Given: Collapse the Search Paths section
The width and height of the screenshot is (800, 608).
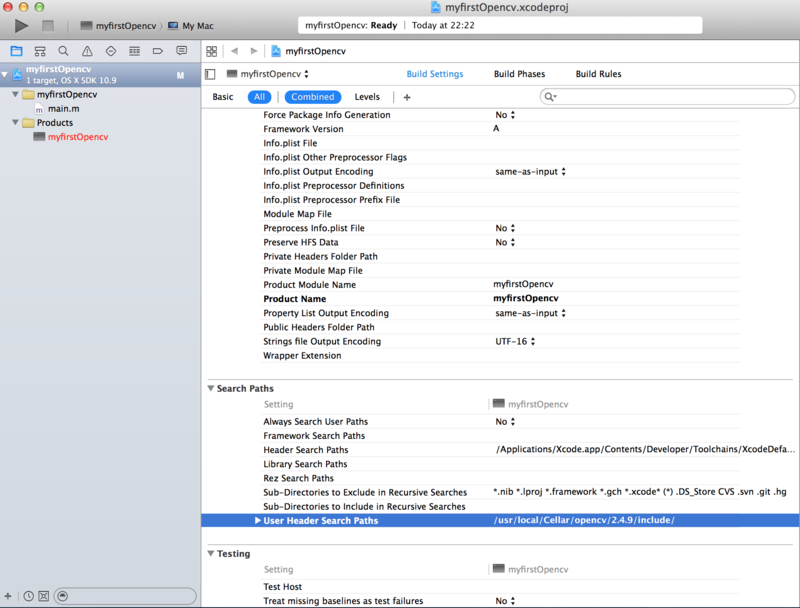Looking at the screenshot, I should click(211, 388).
